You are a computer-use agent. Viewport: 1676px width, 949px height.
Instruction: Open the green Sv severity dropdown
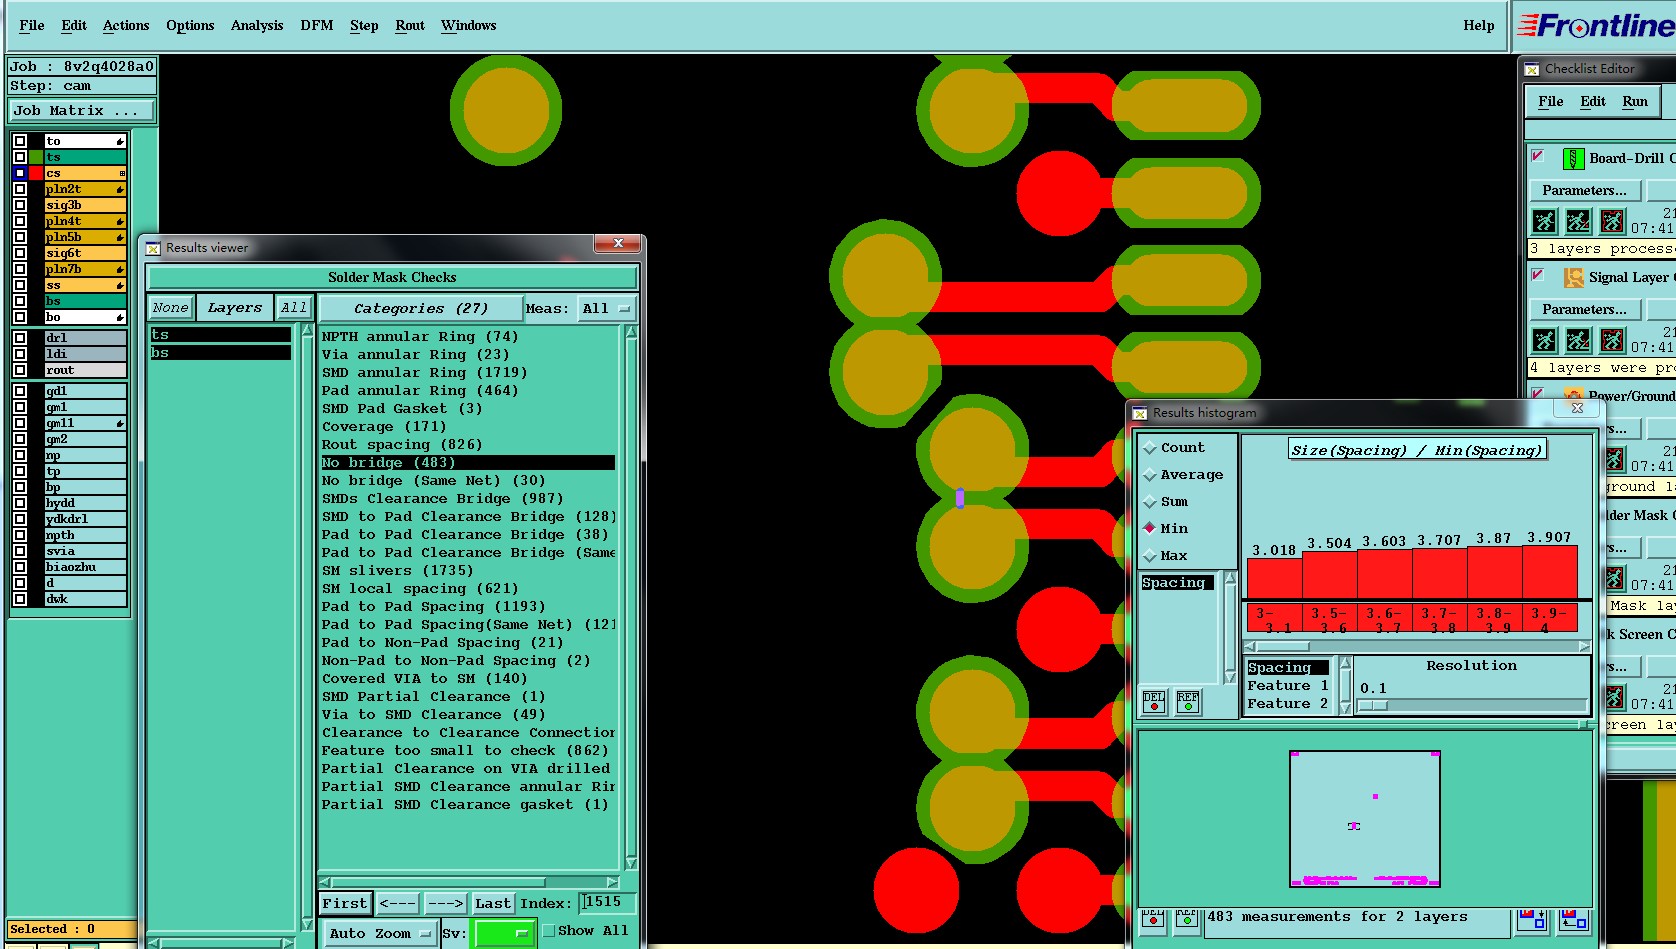click(x=505, y=933)
